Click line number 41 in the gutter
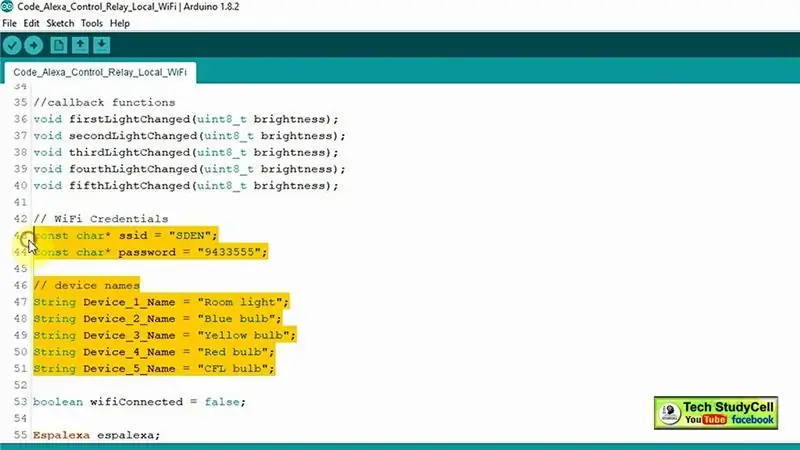The width and height of the screenshot is (800, 450). coord(20,203)
